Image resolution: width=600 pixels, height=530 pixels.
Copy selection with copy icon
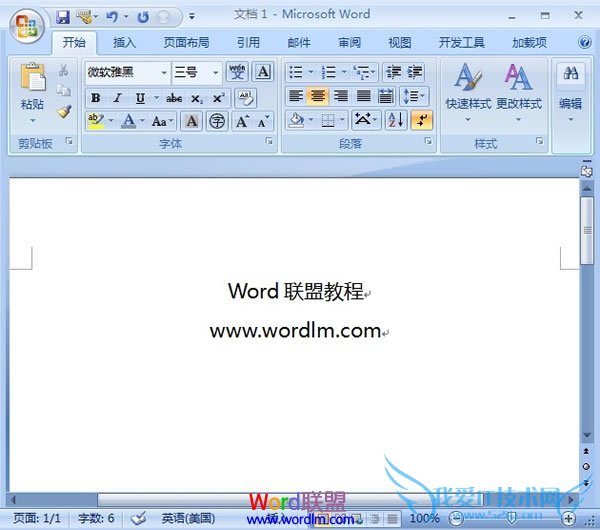64,90
